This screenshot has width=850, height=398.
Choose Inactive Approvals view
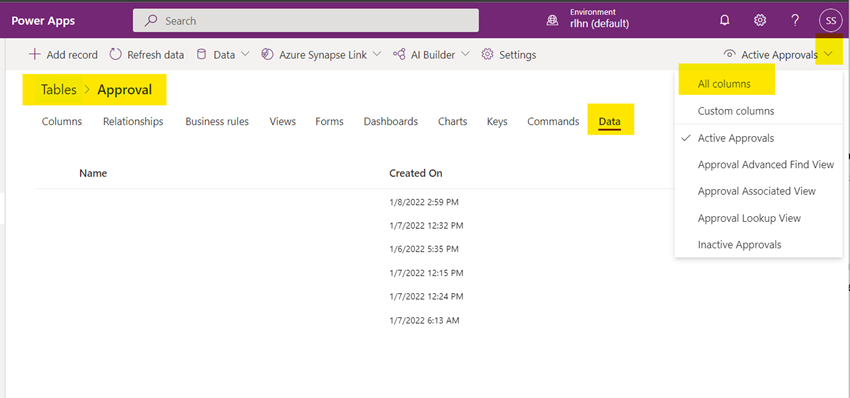[739, 245]
